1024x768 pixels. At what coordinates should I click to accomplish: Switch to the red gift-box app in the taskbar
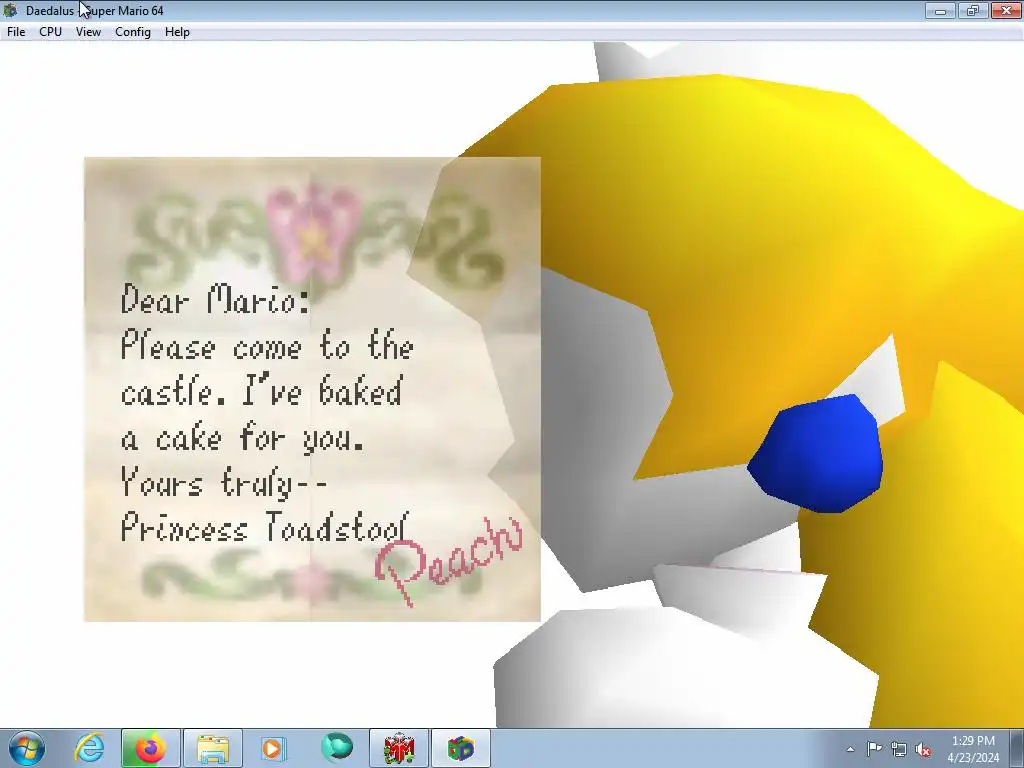point(398,748)
